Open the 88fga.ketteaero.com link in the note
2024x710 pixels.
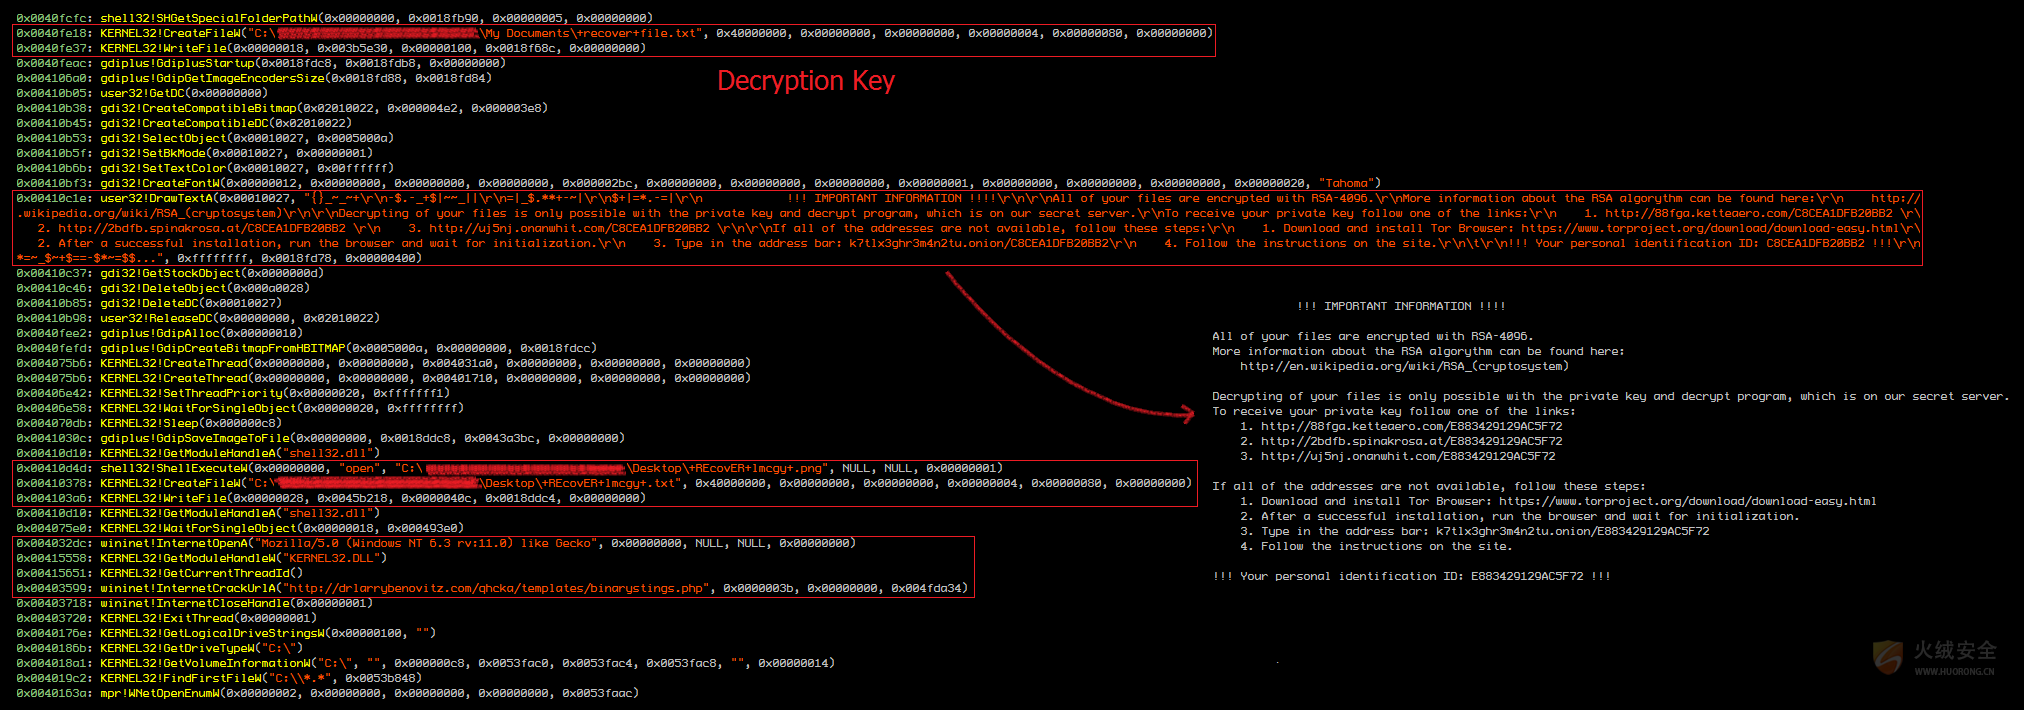click(x=1411, y=427)
